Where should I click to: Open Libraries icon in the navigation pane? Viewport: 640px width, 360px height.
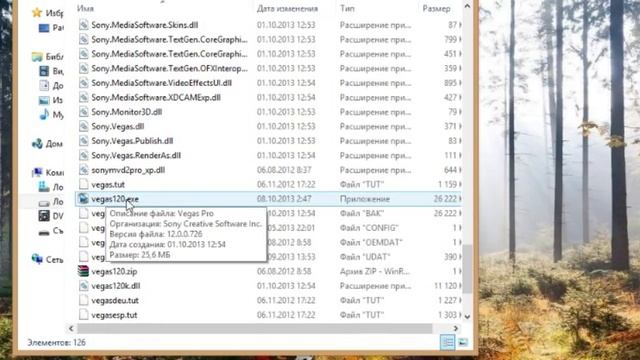(x=37, y=57)
